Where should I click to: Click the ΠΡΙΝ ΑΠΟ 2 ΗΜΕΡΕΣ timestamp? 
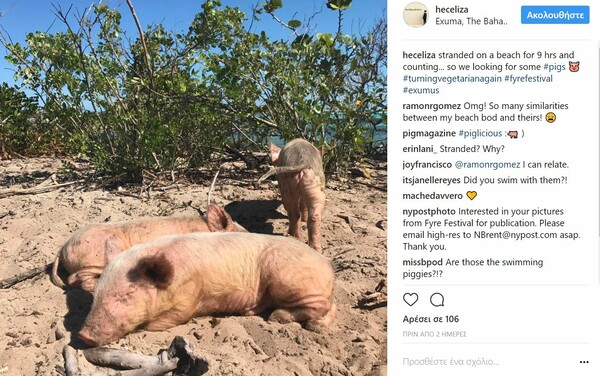click(434, 334)
